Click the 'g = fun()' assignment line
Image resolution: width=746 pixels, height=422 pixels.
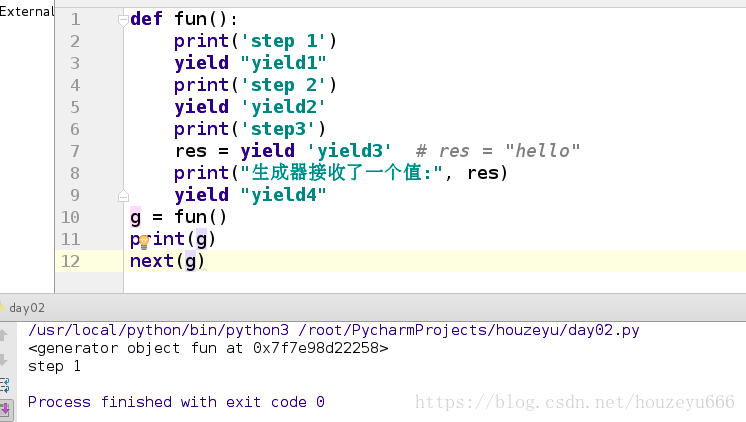click(178, 217)
